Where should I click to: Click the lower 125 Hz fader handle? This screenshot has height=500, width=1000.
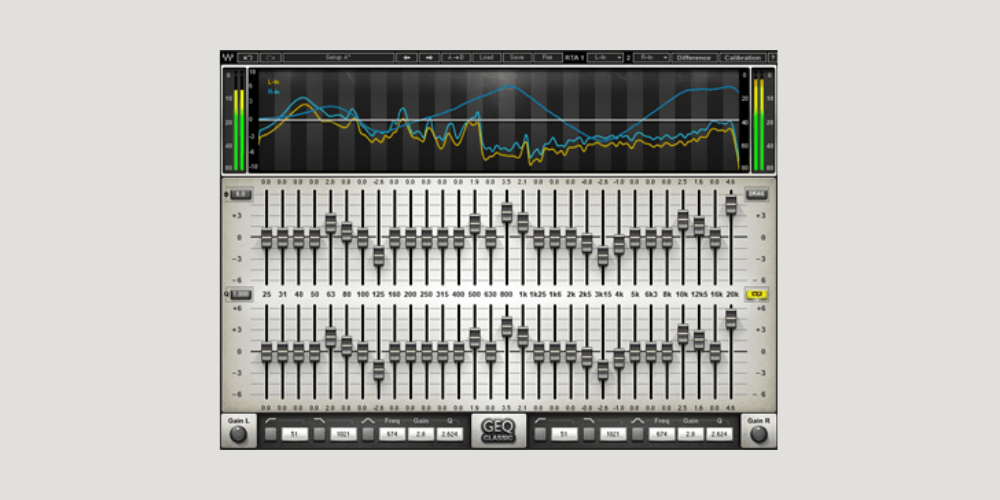[379, 370]
